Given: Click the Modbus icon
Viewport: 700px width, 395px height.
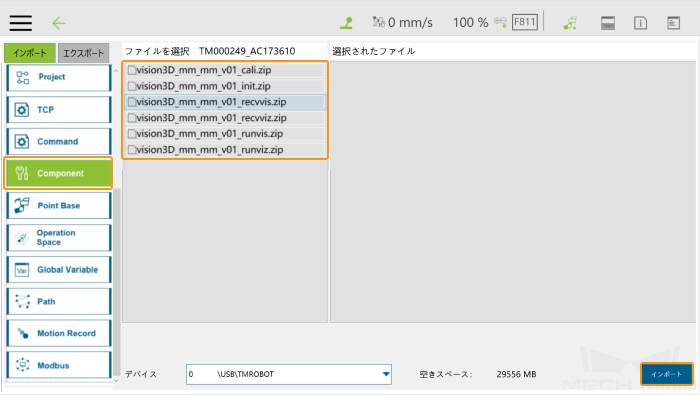Looking at the screenshot, I should (x=22, y=365).
